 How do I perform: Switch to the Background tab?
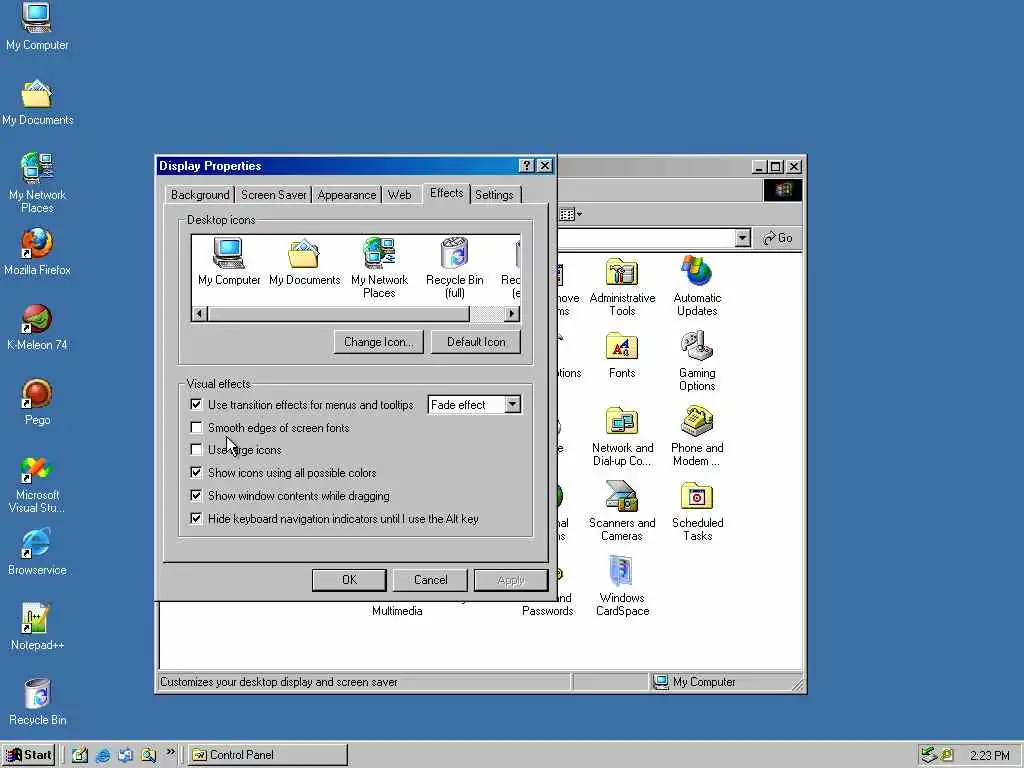(x=200, y=195)
